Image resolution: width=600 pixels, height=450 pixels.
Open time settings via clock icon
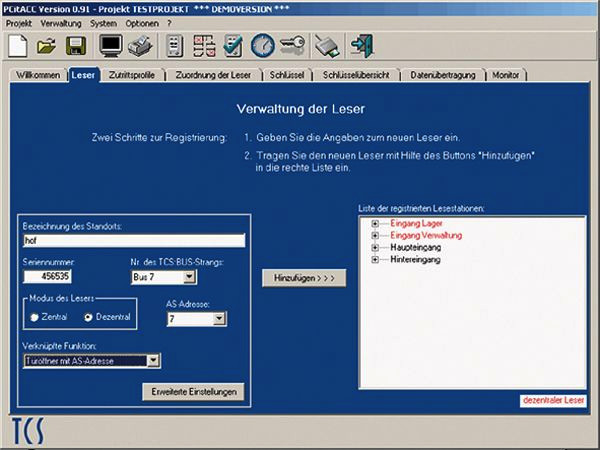tap(262, 46)
